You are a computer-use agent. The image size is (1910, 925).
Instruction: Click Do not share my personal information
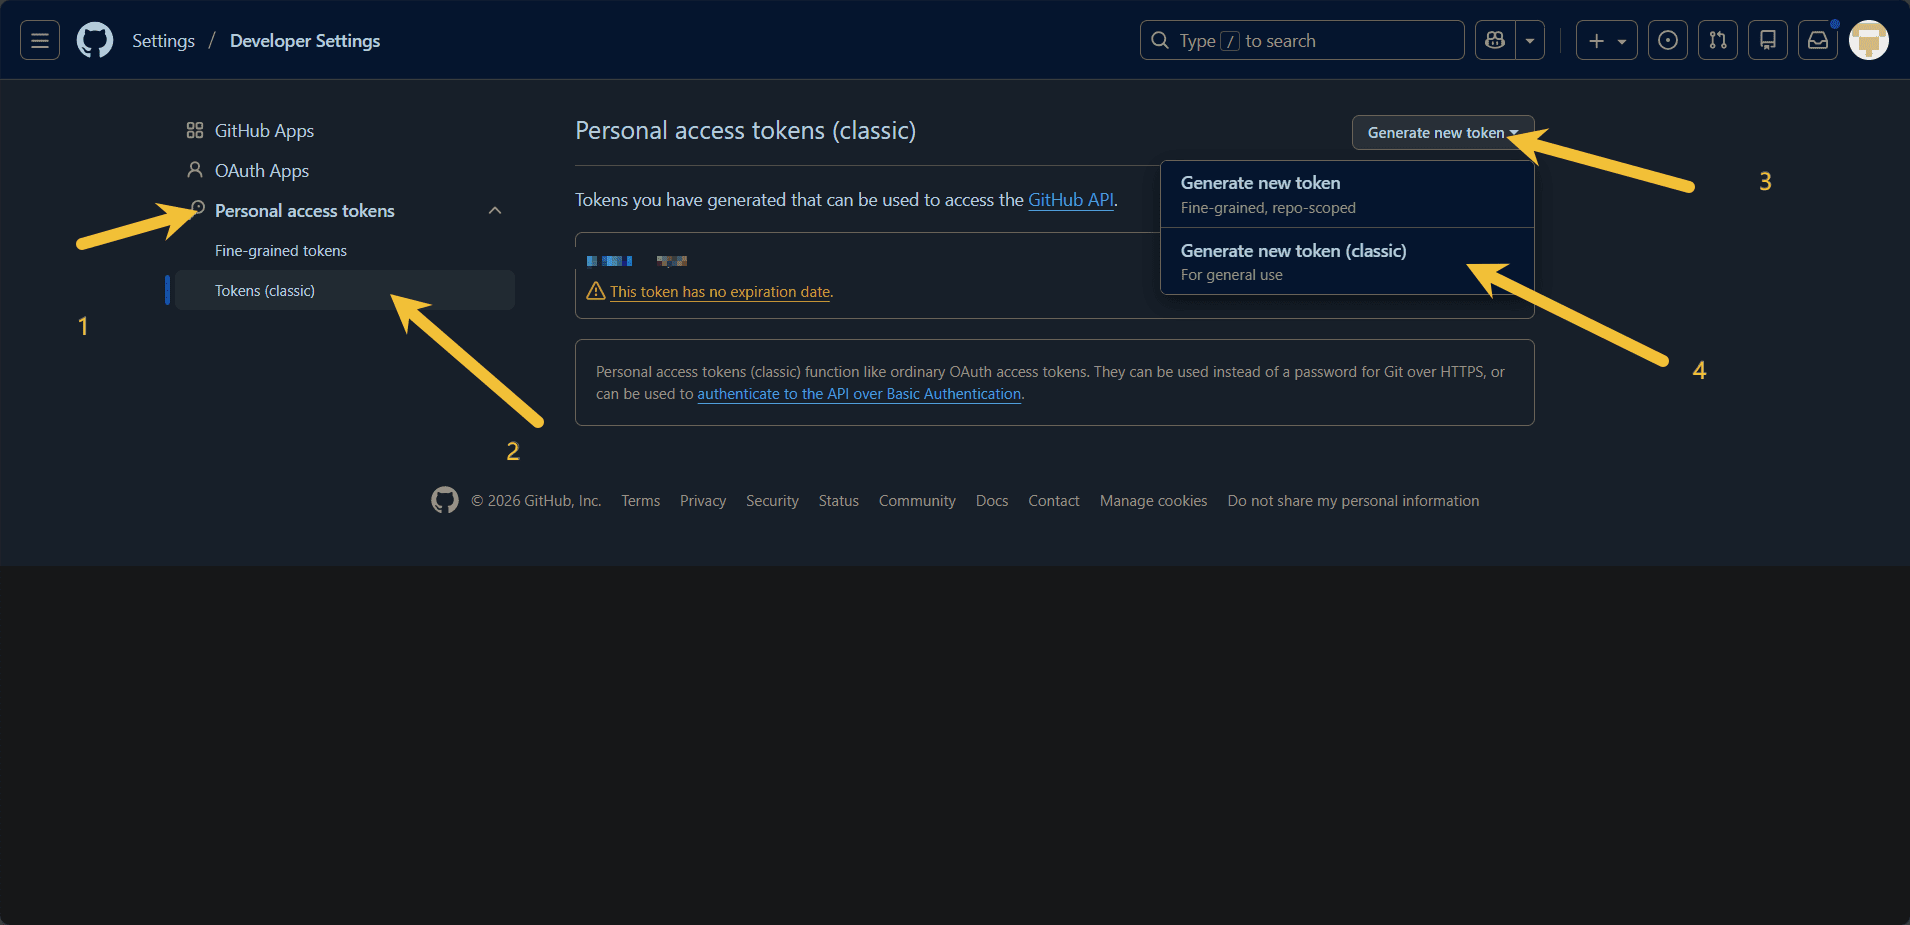(x=1353, y=501)
